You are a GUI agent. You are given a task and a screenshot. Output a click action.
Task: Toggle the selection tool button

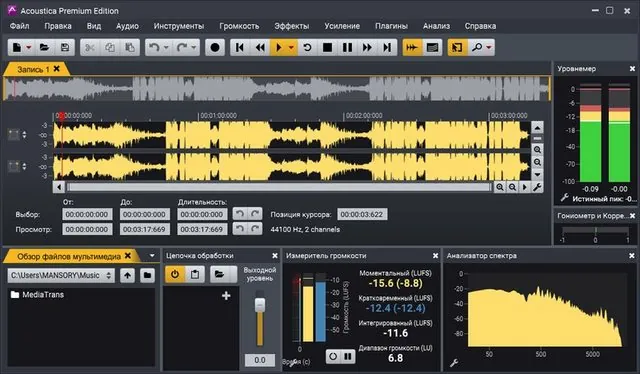457,47
